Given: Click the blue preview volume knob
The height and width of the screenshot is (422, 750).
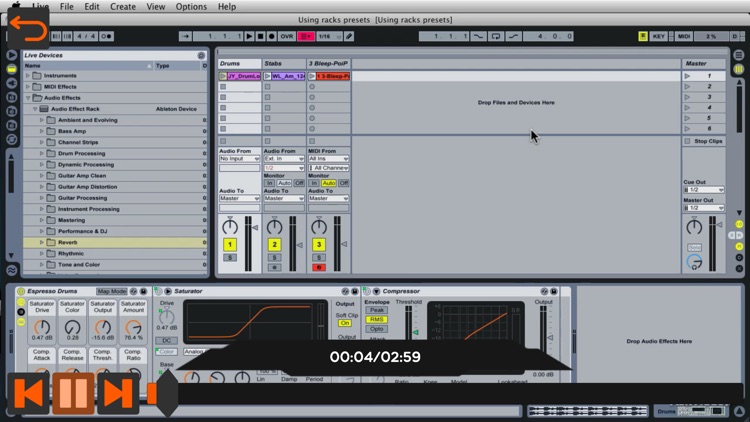Looking at the screenshot, I should coord(694,262).
